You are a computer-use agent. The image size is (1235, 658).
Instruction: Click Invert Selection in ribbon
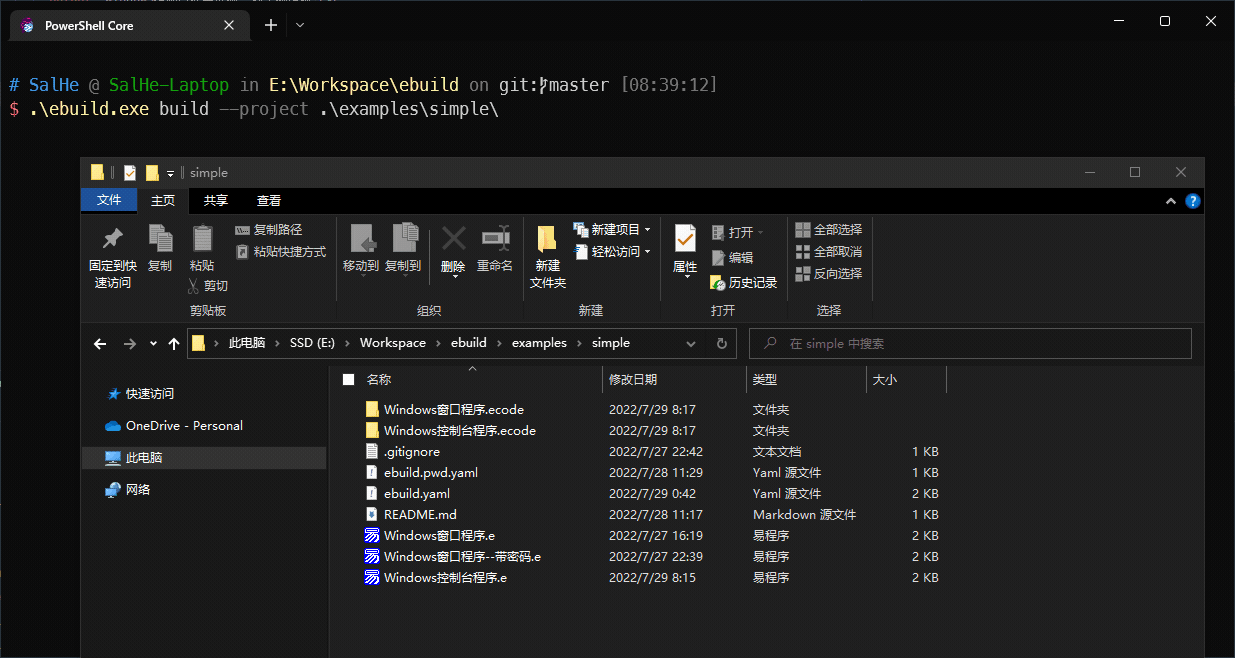click(x=828, y=274)
